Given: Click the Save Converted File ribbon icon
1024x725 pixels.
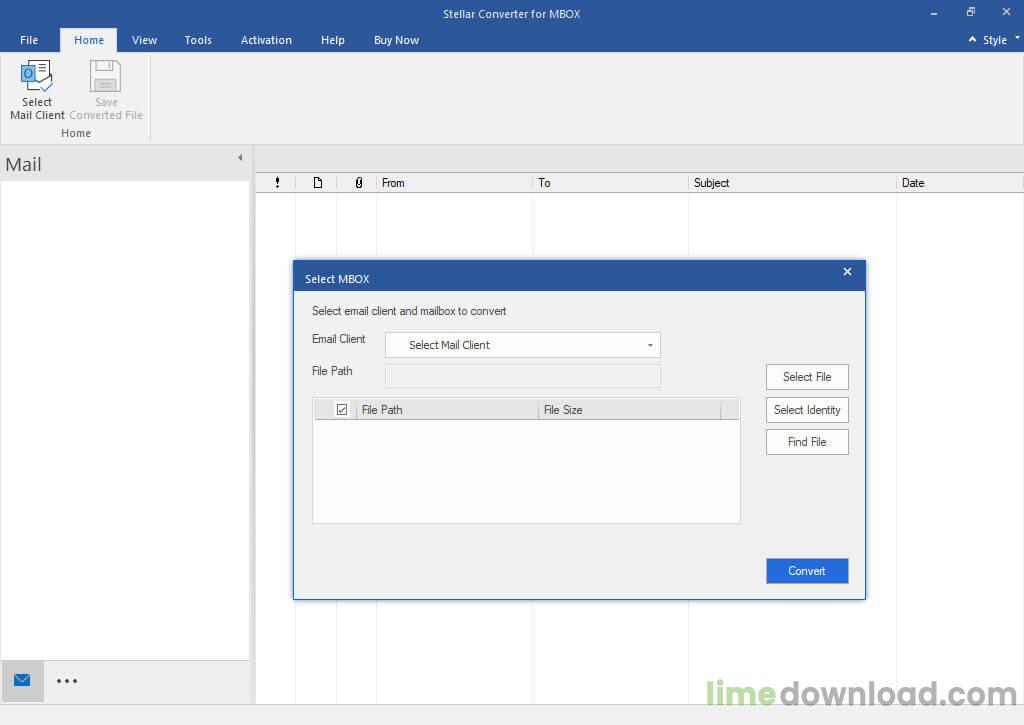Looking at the screenshot, I should coord(106,89).
